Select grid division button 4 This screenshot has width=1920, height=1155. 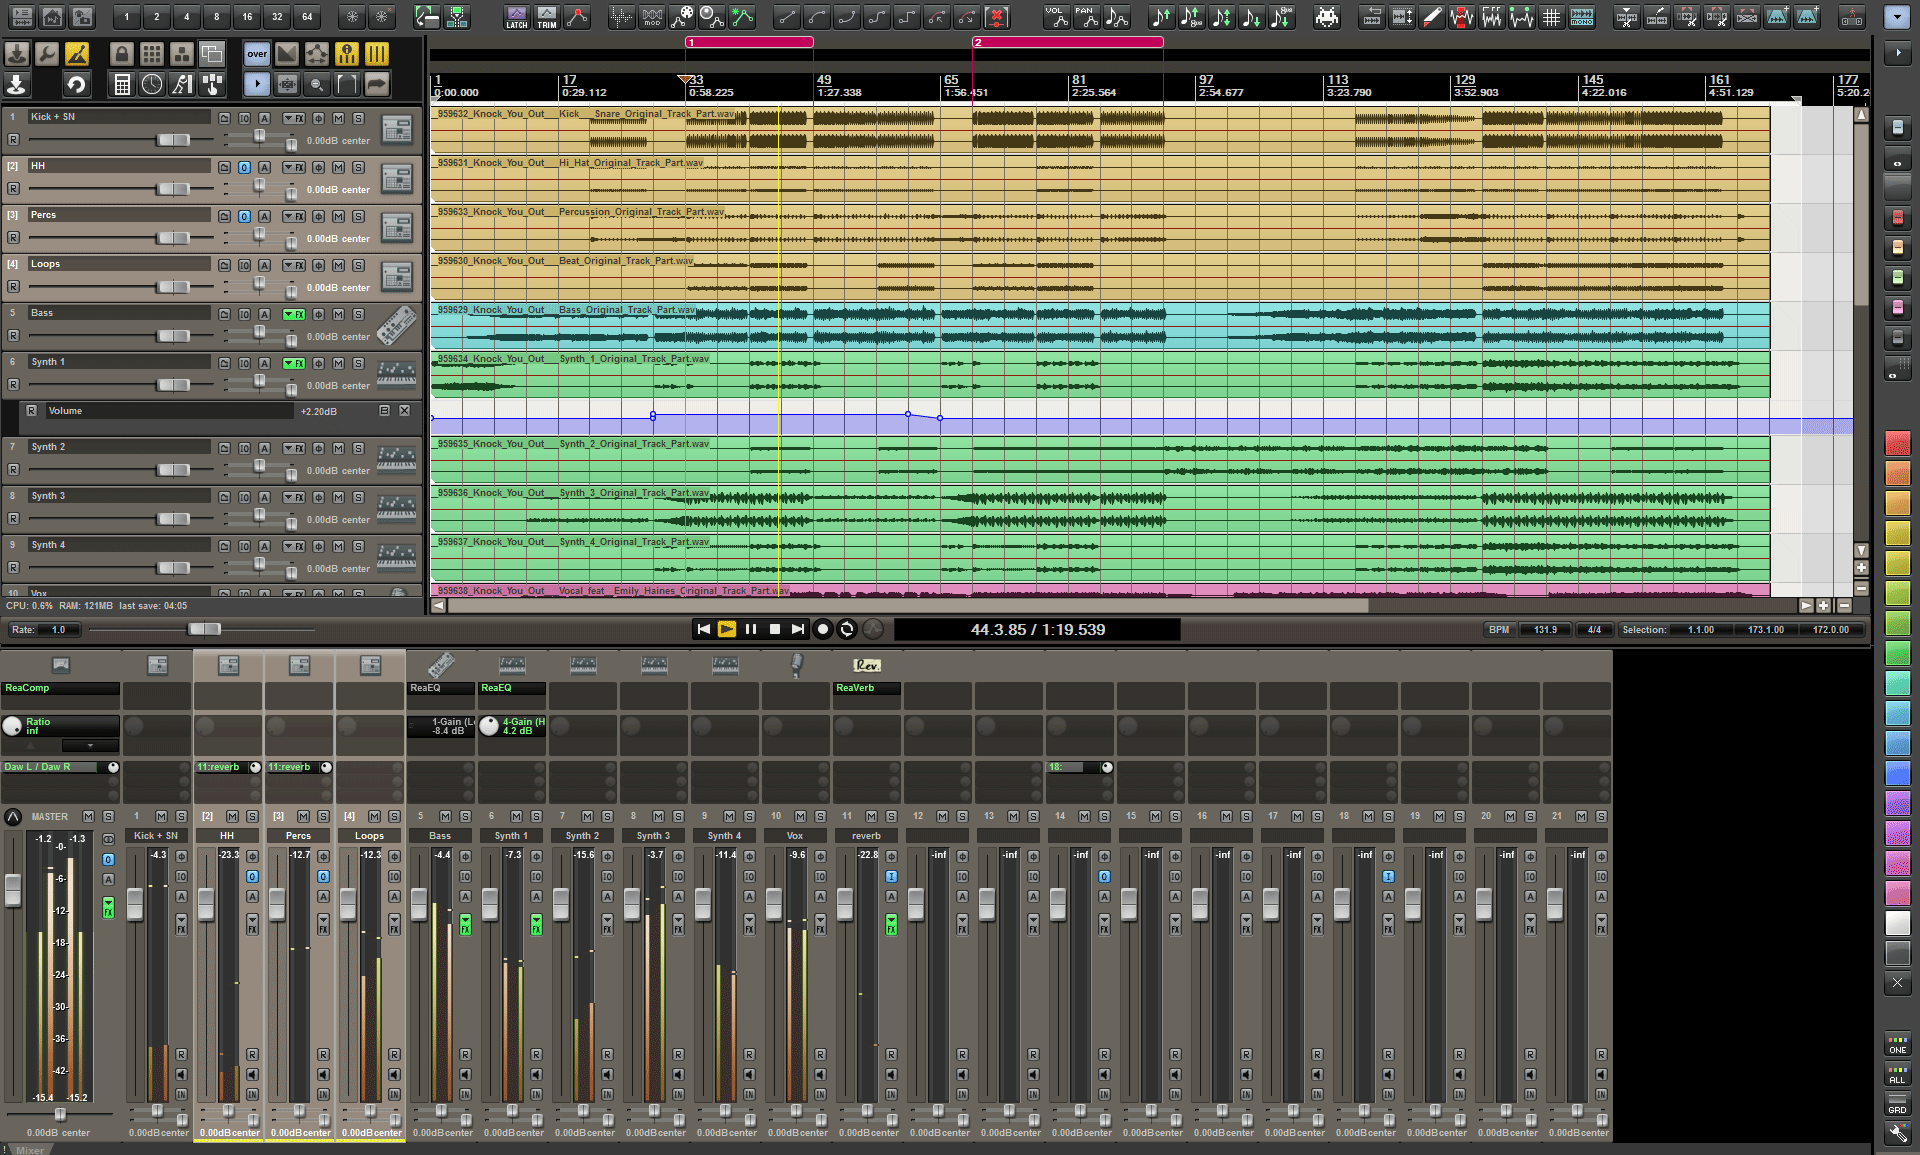coord(187,17)
